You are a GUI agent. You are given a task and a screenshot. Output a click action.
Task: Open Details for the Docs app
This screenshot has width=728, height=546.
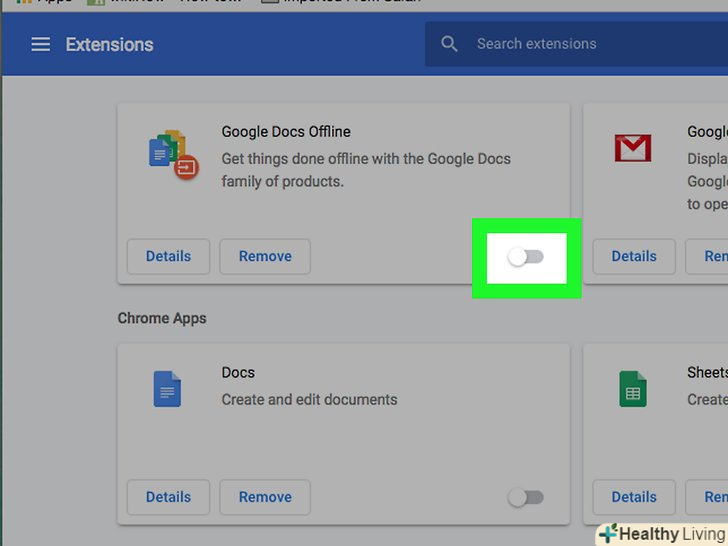(x=169, y=497)
